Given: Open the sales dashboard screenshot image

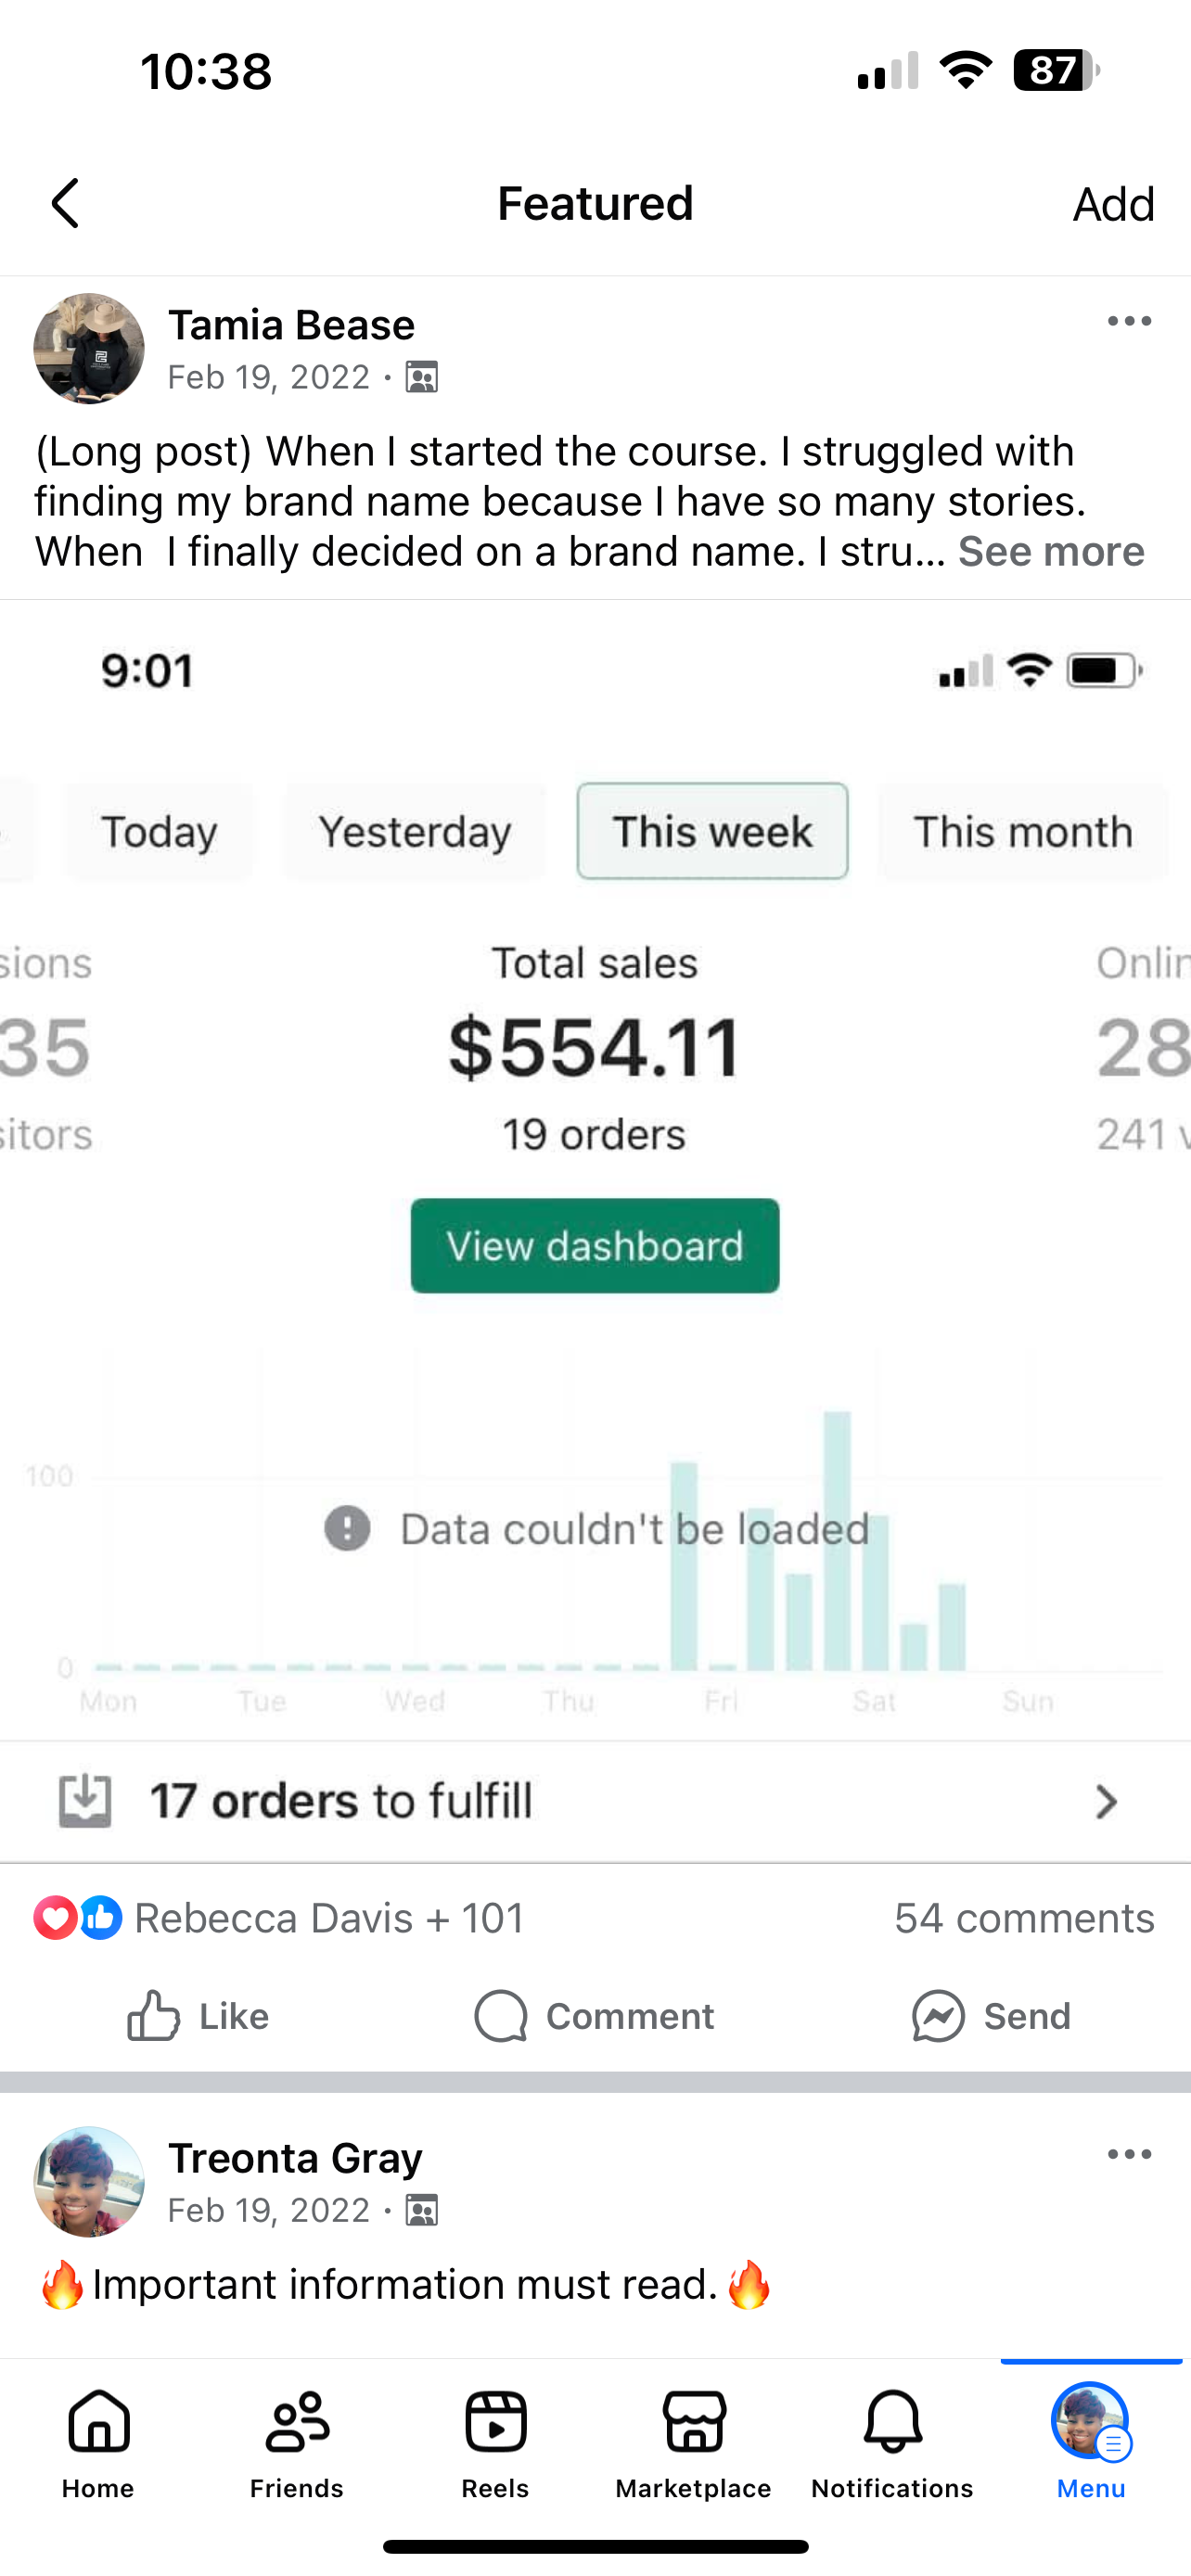Looking at the screenshot, I should (x=595, y=1230).
